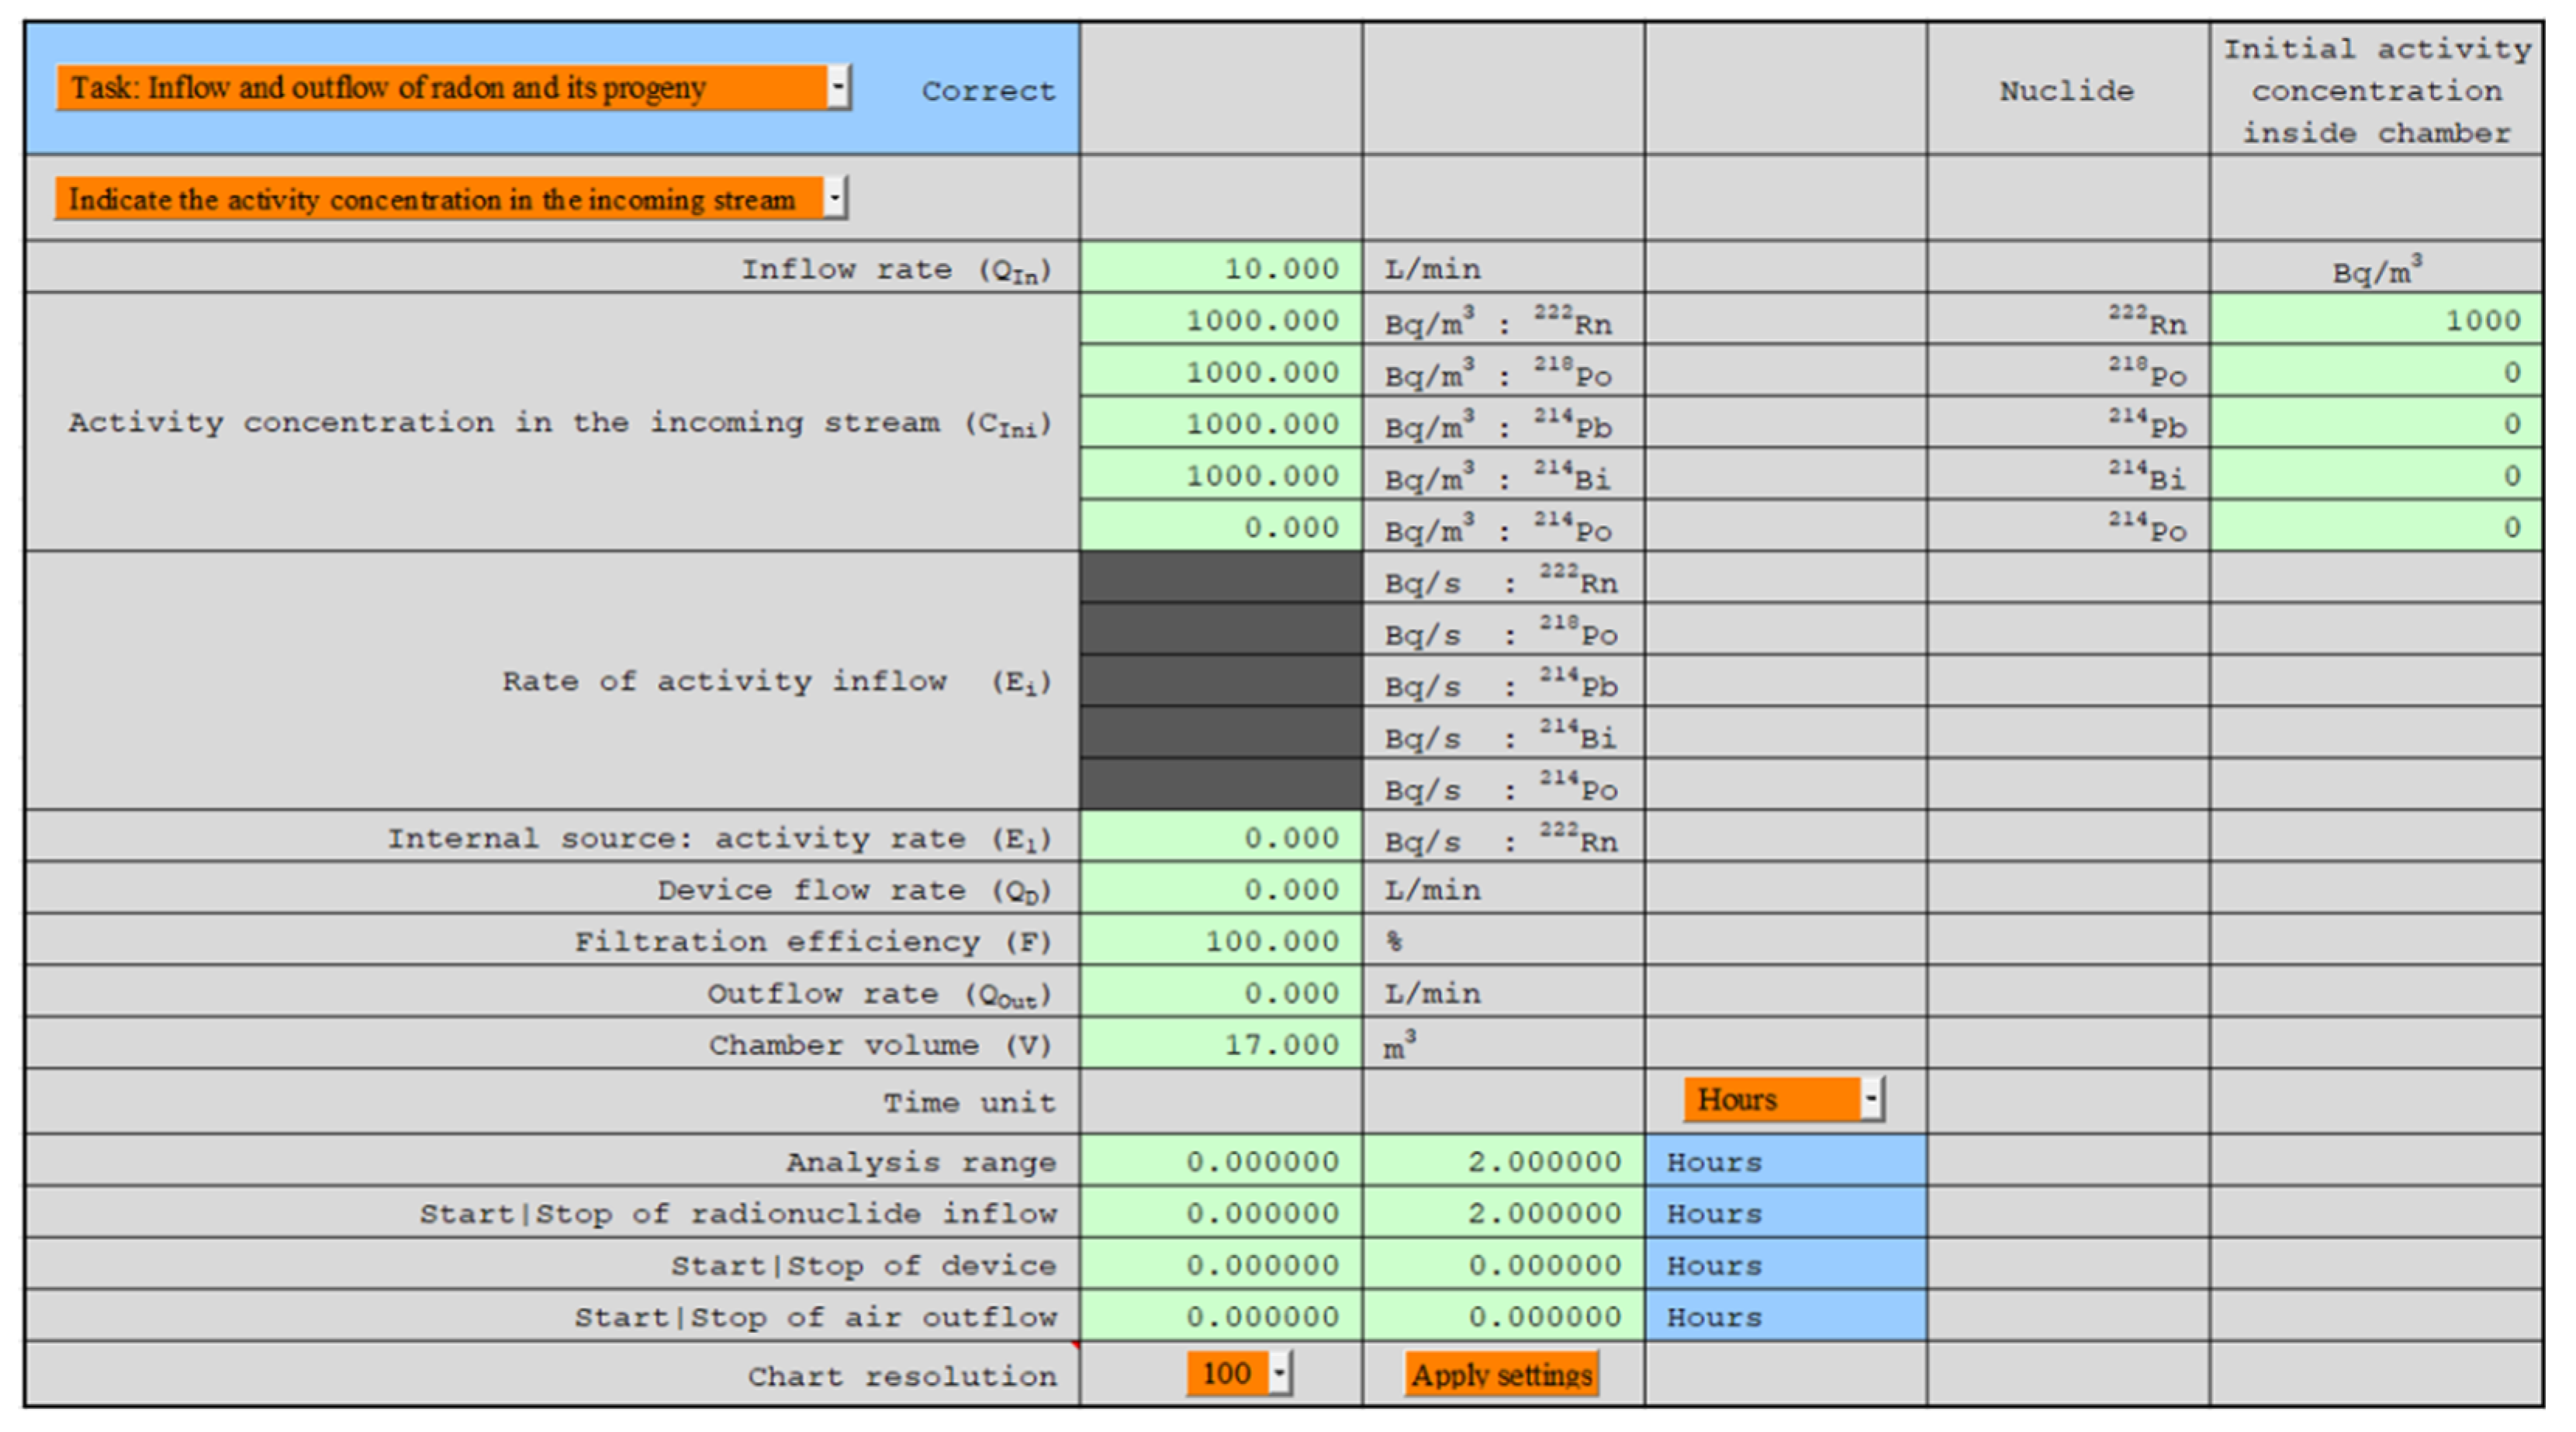Click the 214Po incoming concentration value 0.000
Screen dimensions: 2576x1432
point(1220,527)
